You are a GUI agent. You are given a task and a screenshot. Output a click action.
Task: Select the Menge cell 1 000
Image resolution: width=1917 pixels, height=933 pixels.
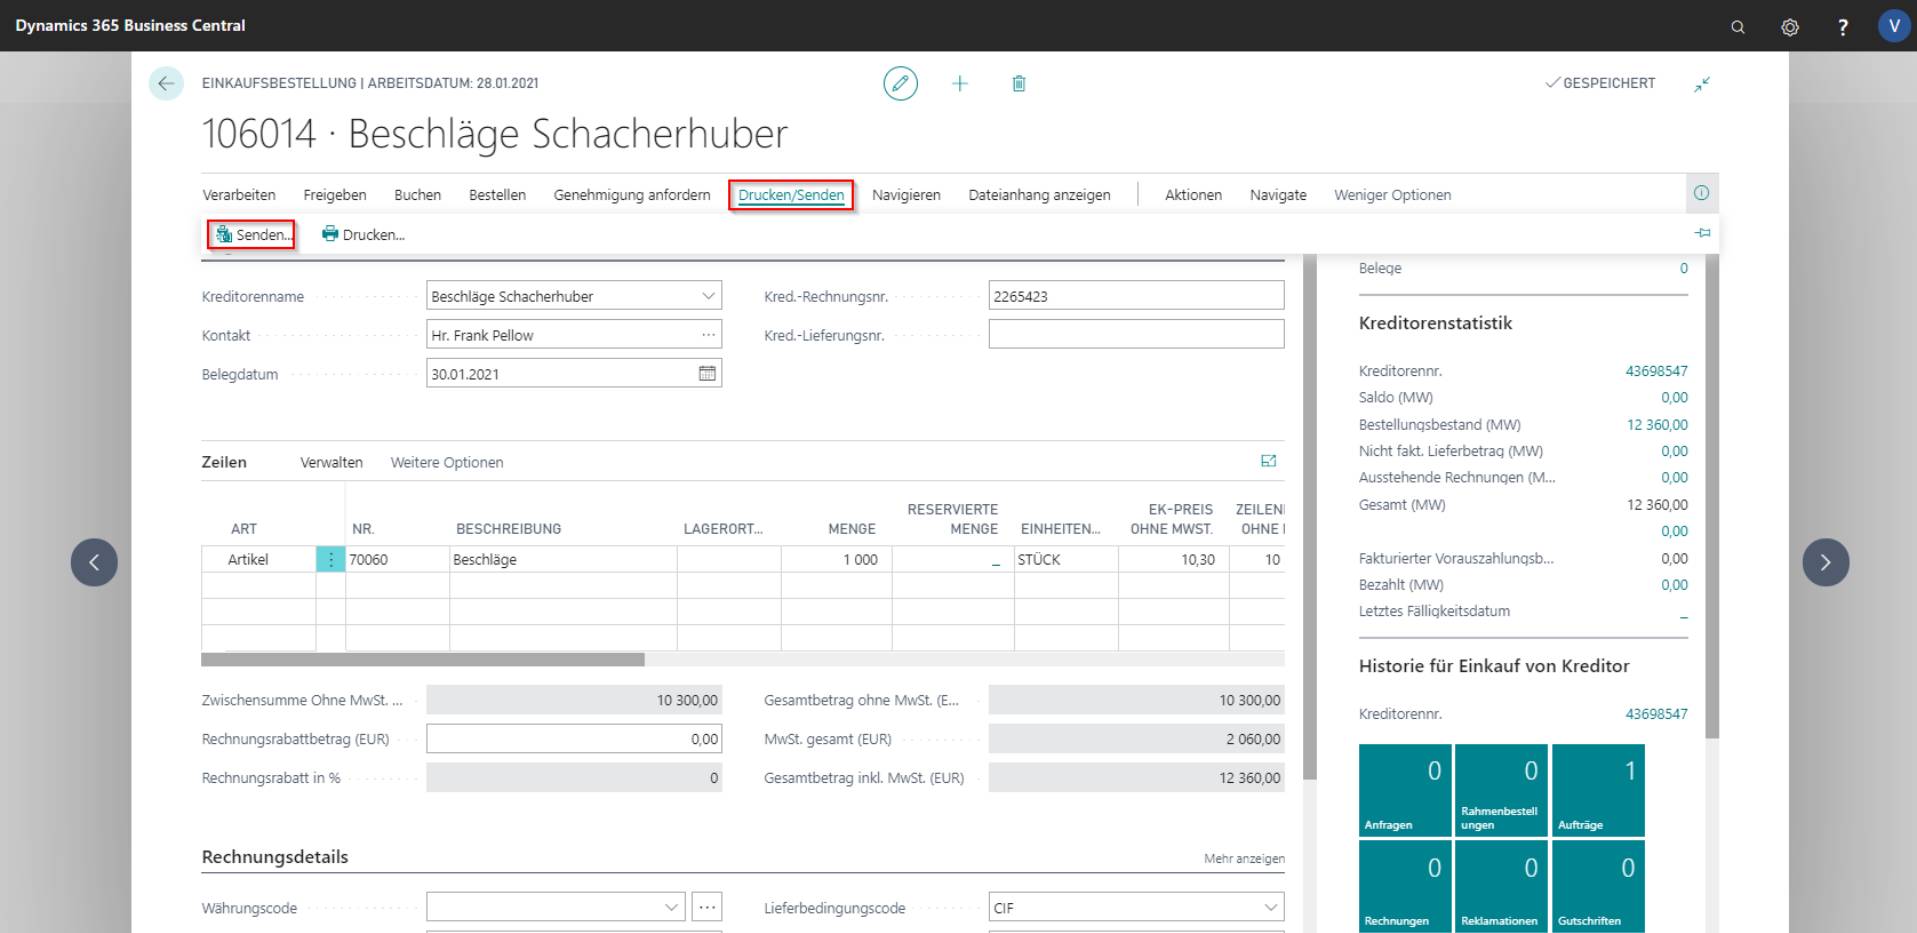(x=836, y=559)
